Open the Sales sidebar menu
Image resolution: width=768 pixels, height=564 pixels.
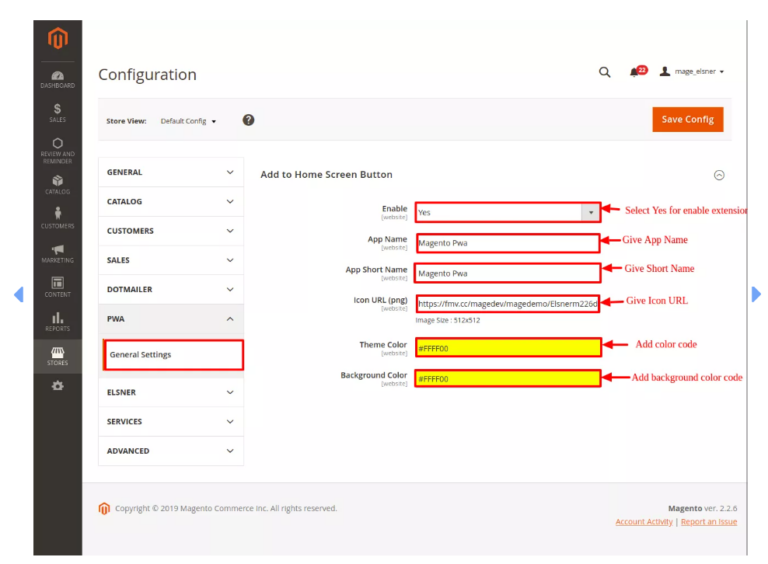pos(58,113)
